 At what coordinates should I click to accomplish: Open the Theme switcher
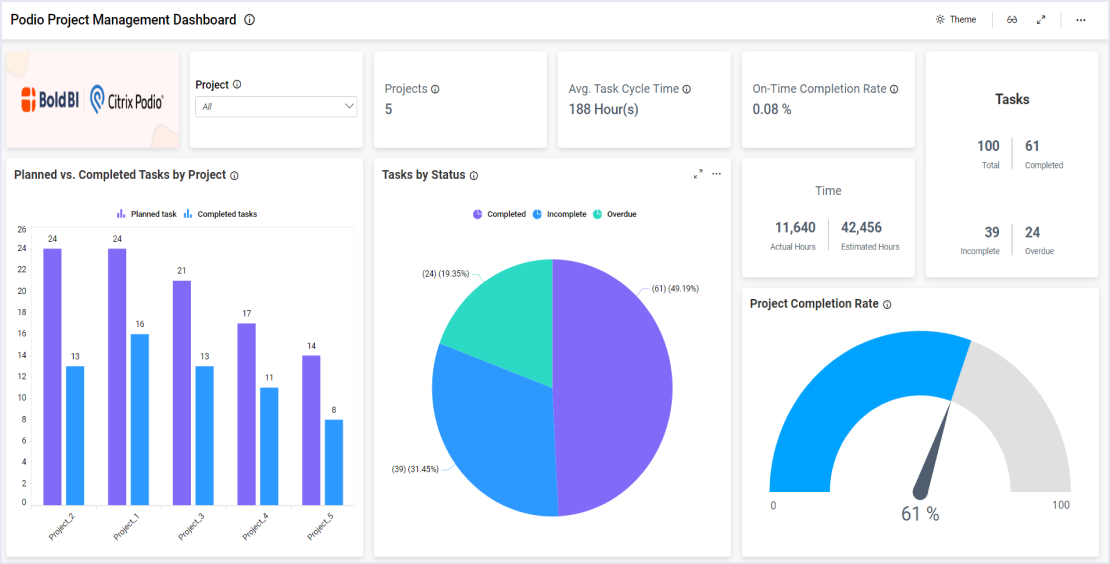click(x=955, y=20)
